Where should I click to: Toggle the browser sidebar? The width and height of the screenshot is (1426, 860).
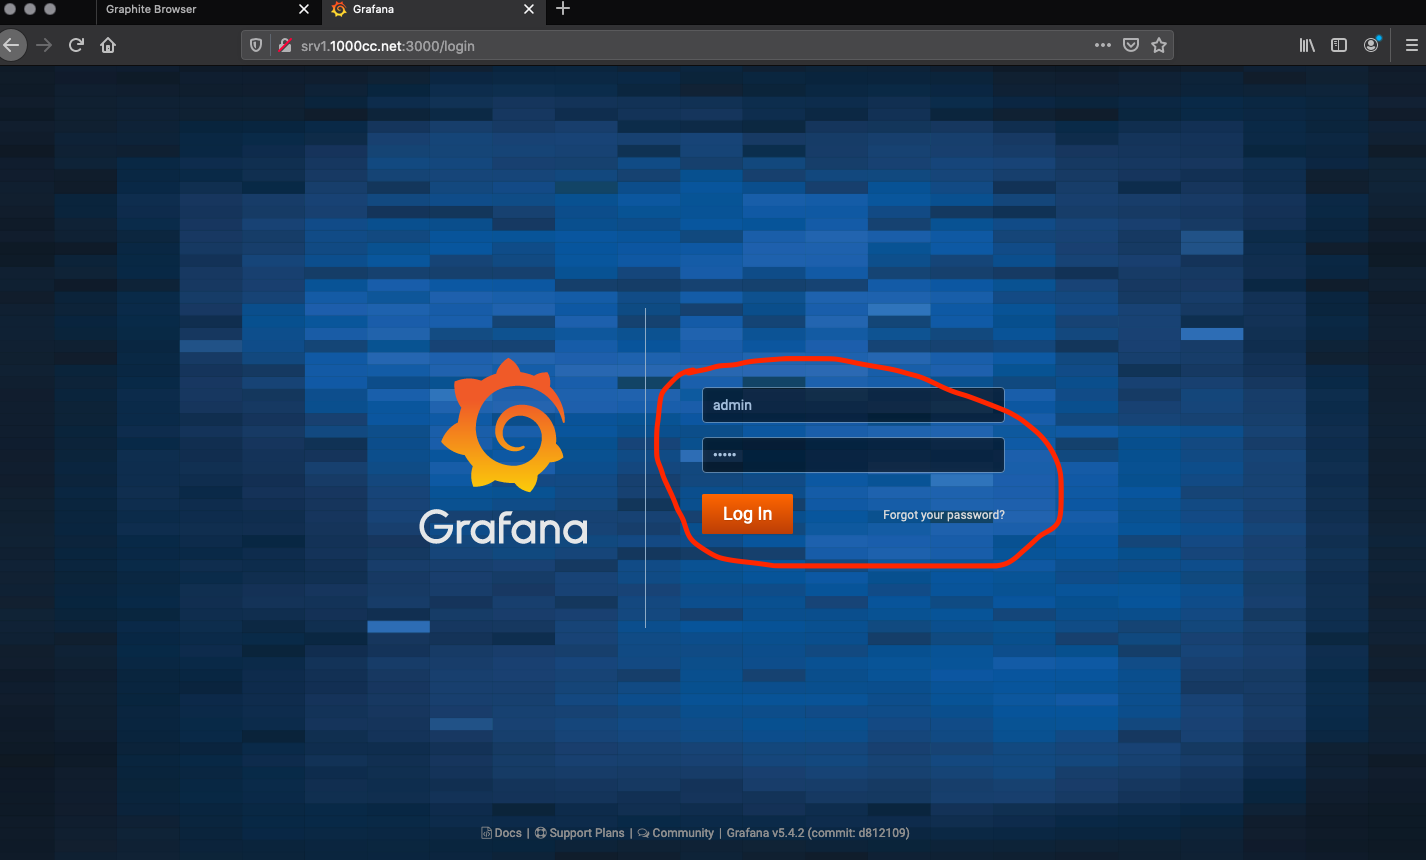tap(1339, 45)
